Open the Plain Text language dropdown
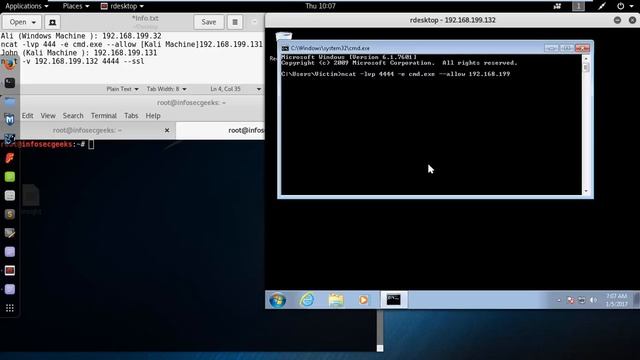Viewport: 640px width, 360px height. (x=122, y=89)
